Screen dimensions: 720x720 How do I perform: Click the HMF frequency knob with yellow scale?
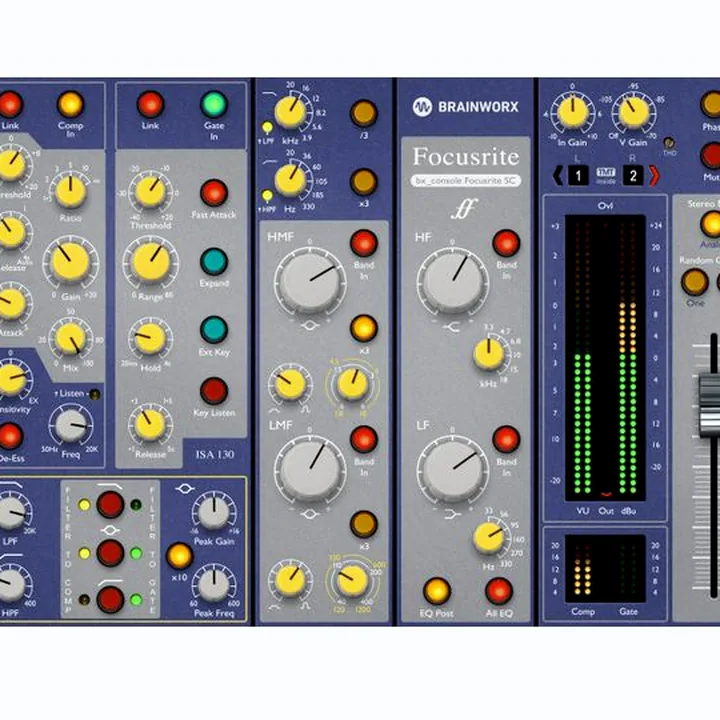tap(353, 384)
